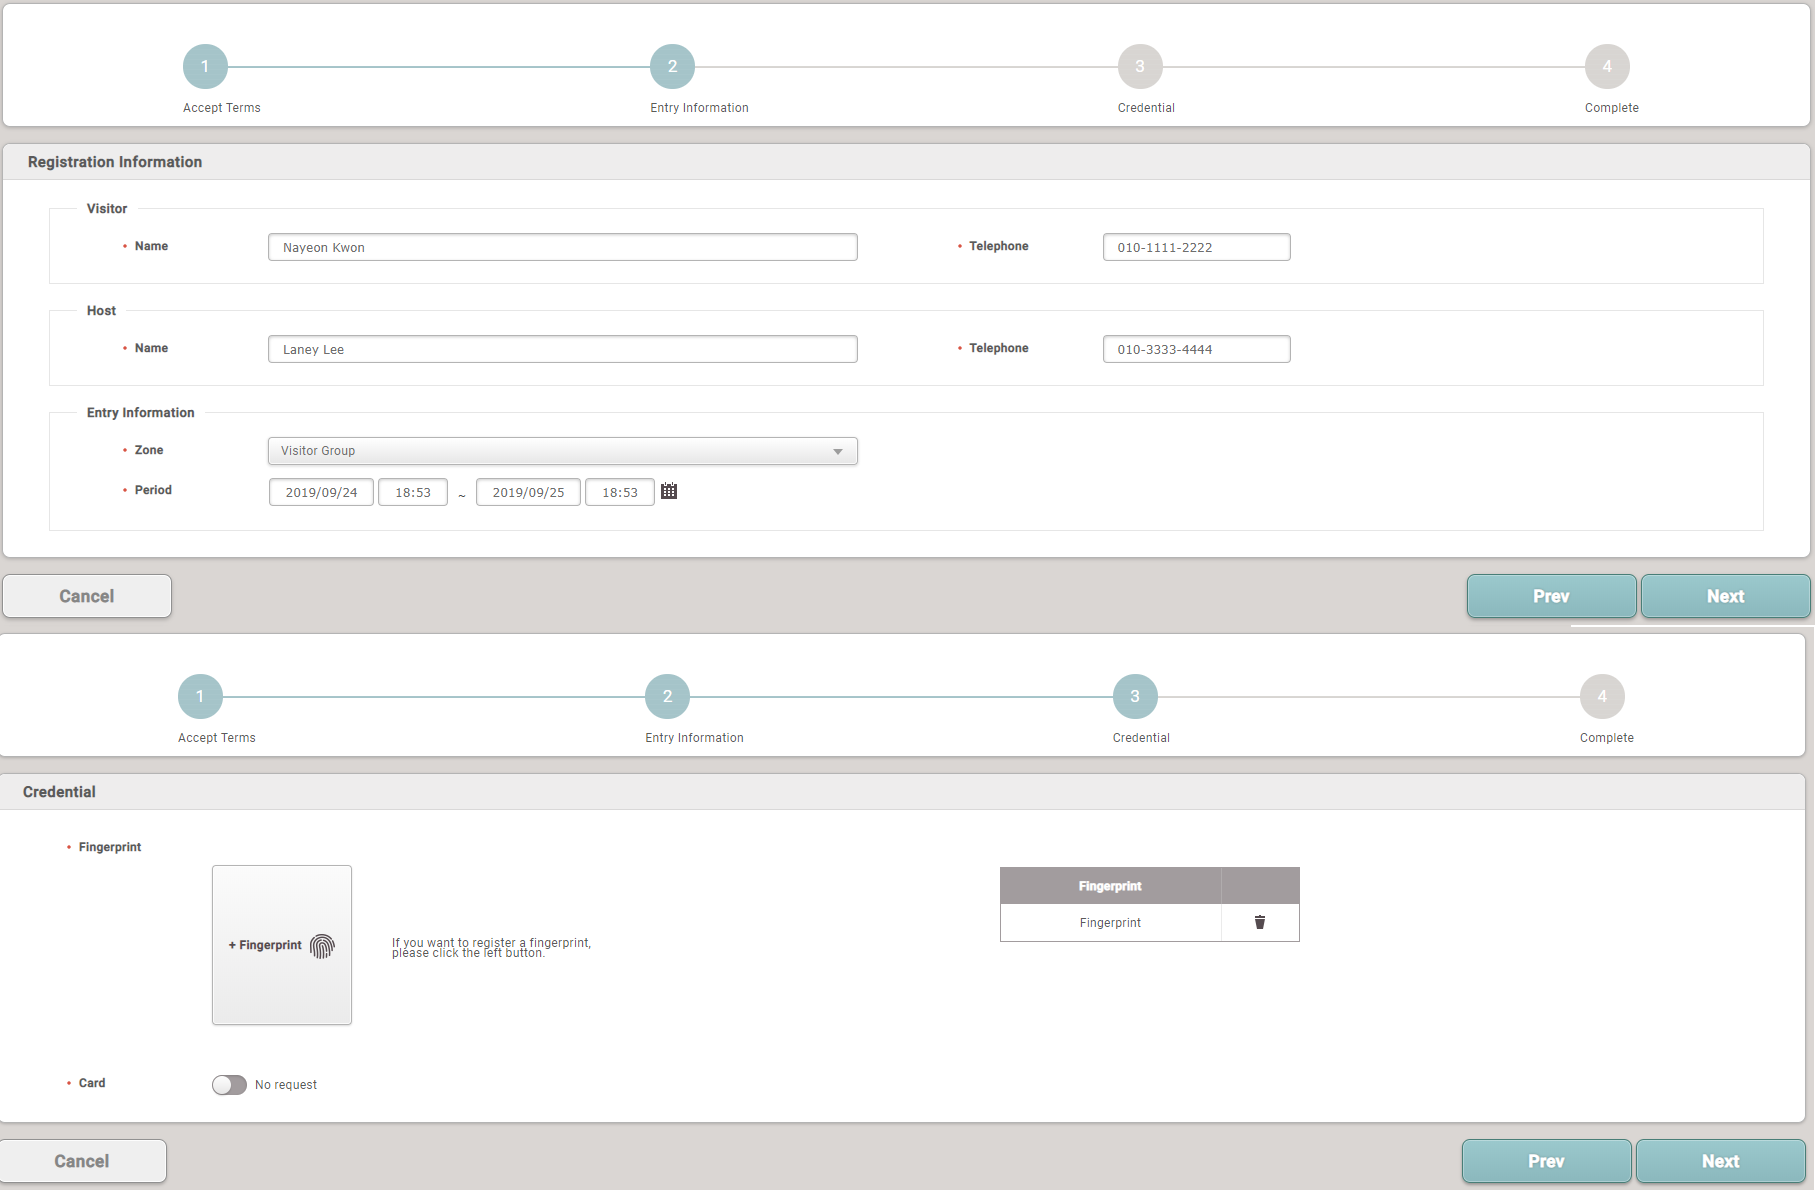
Task: Click step 1 Accept Terms in top wizard
Action: point(205,67)
